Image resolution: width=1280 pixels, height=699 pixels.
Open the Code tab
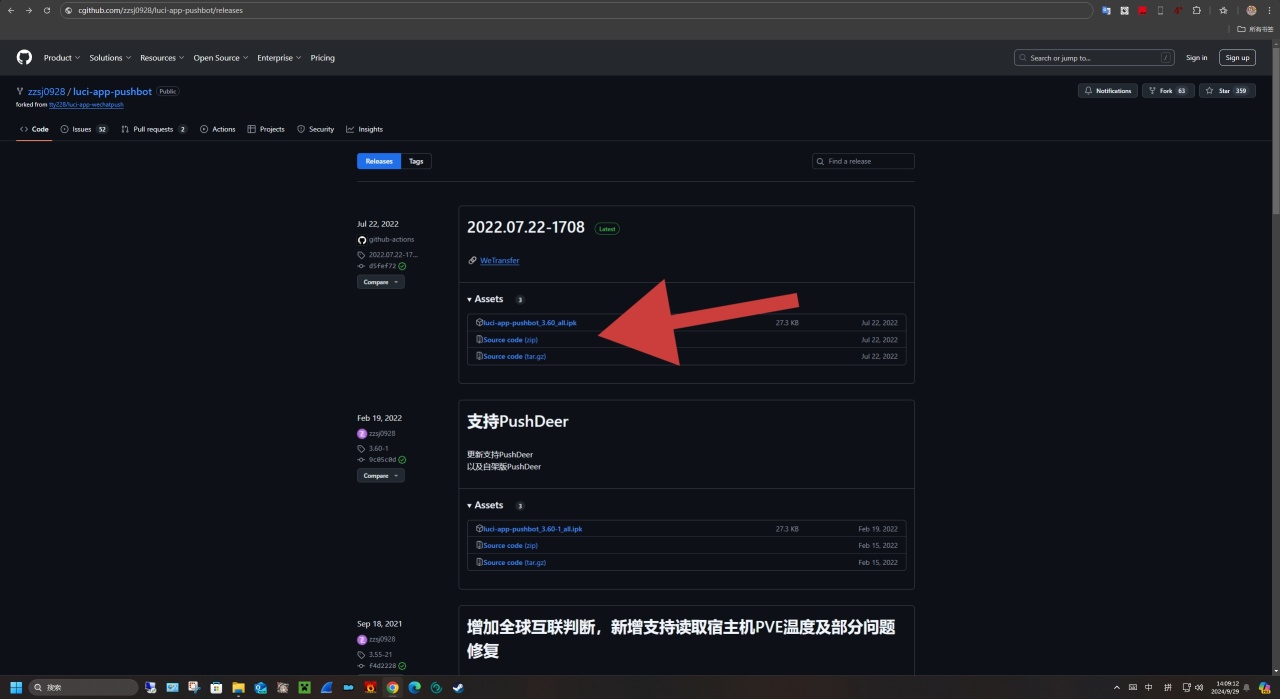click(34, 129)
